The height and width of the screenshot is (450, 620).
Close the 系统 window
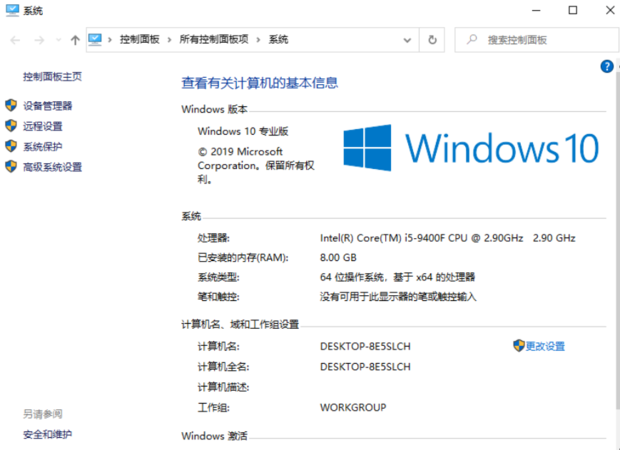[x=610, y=10]
